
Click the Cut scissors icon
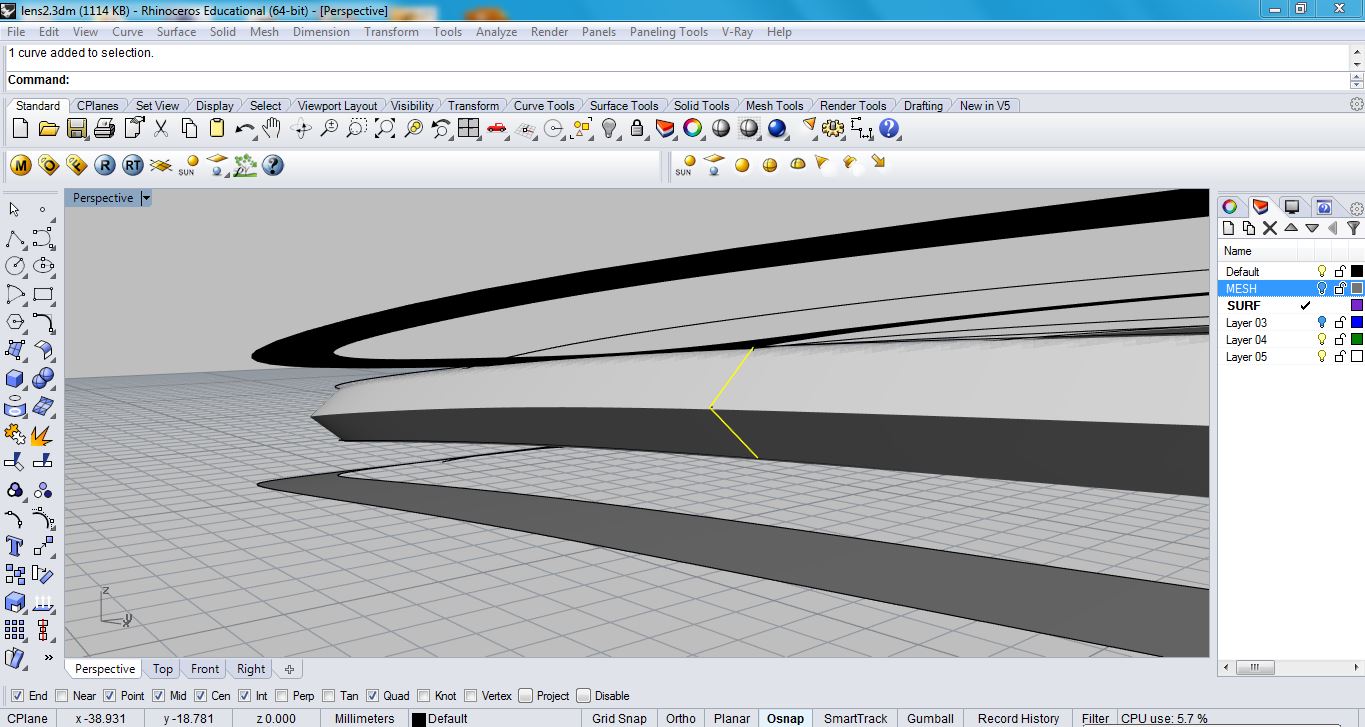point(161,129)
